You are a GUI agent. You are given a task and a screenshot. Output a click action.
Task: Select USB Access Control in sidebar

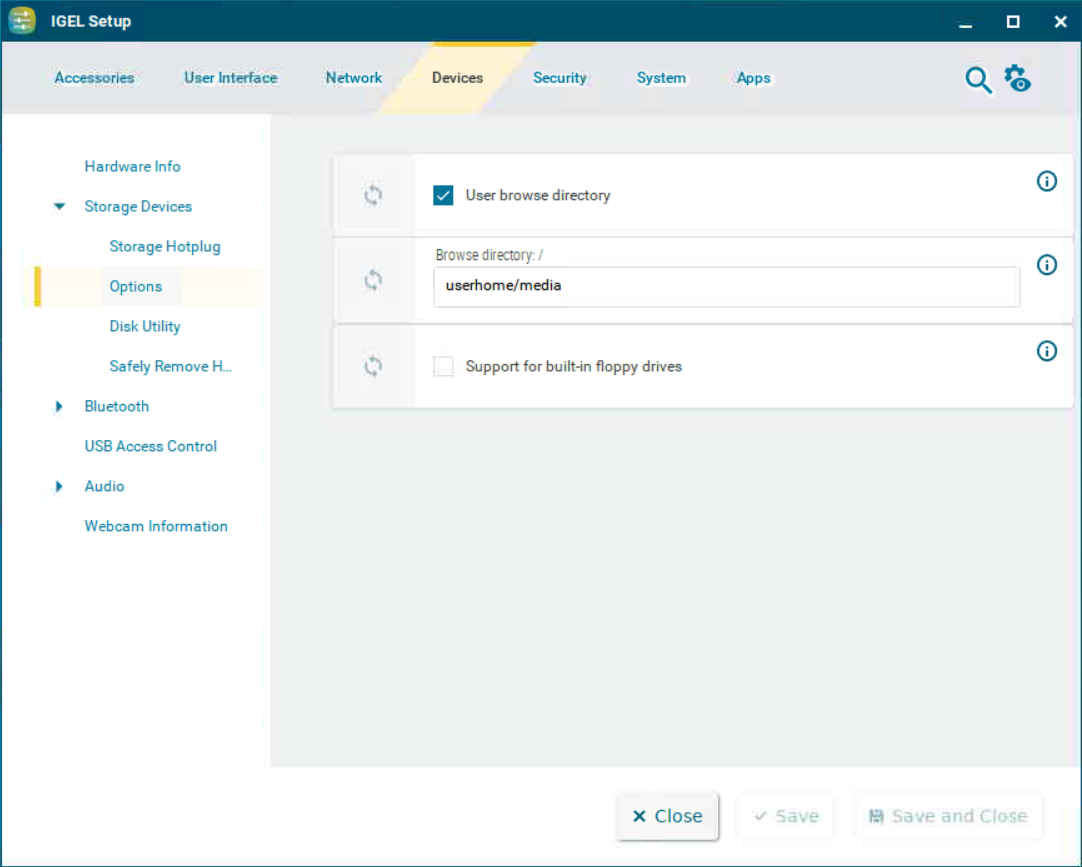[x=150, y=447]
